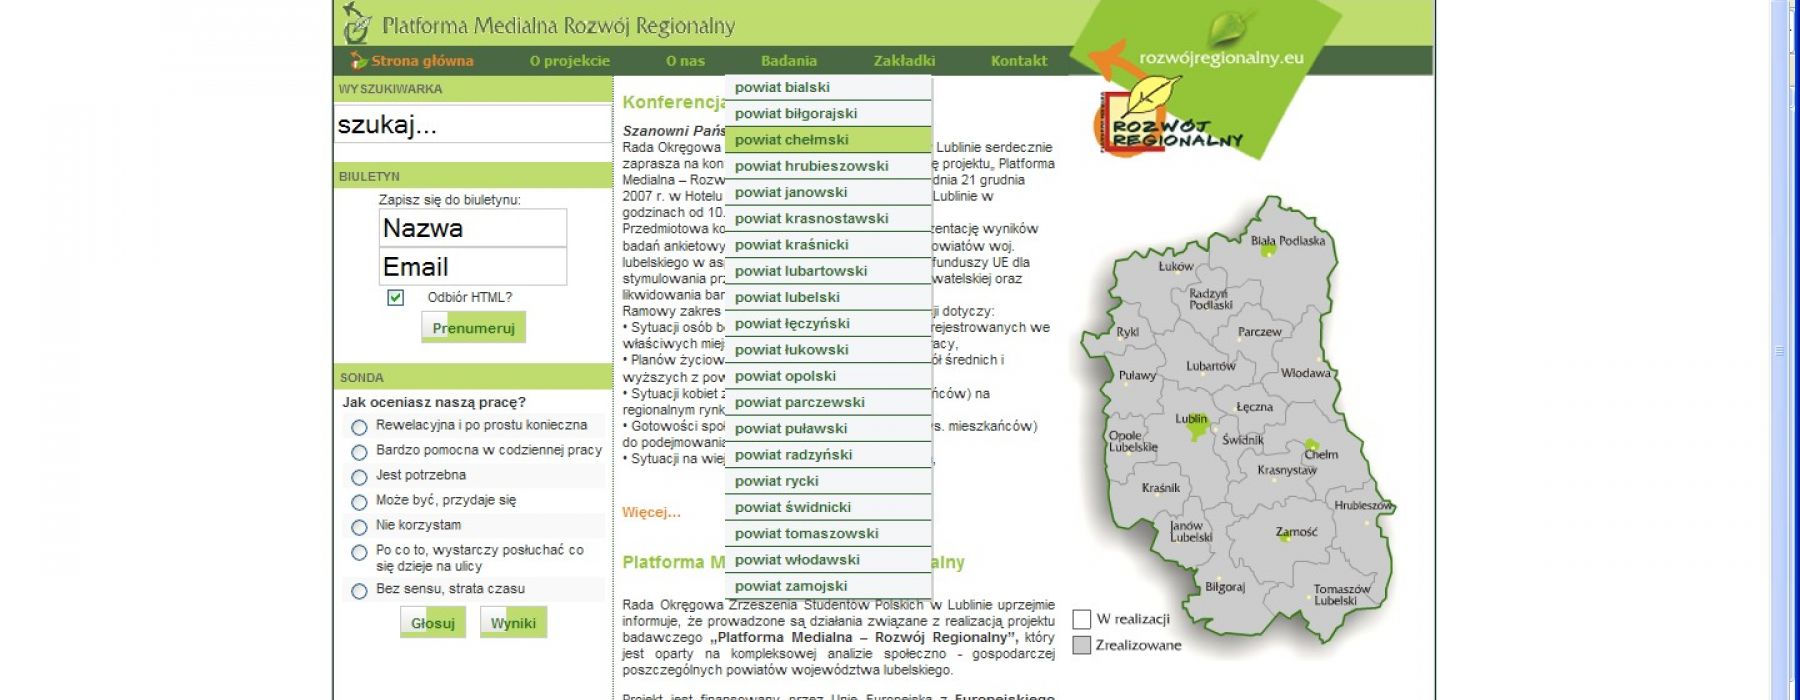Select powiat lubartowski from dropdown
This screenshot has width=1800, height=700.
tap(828, 271)
